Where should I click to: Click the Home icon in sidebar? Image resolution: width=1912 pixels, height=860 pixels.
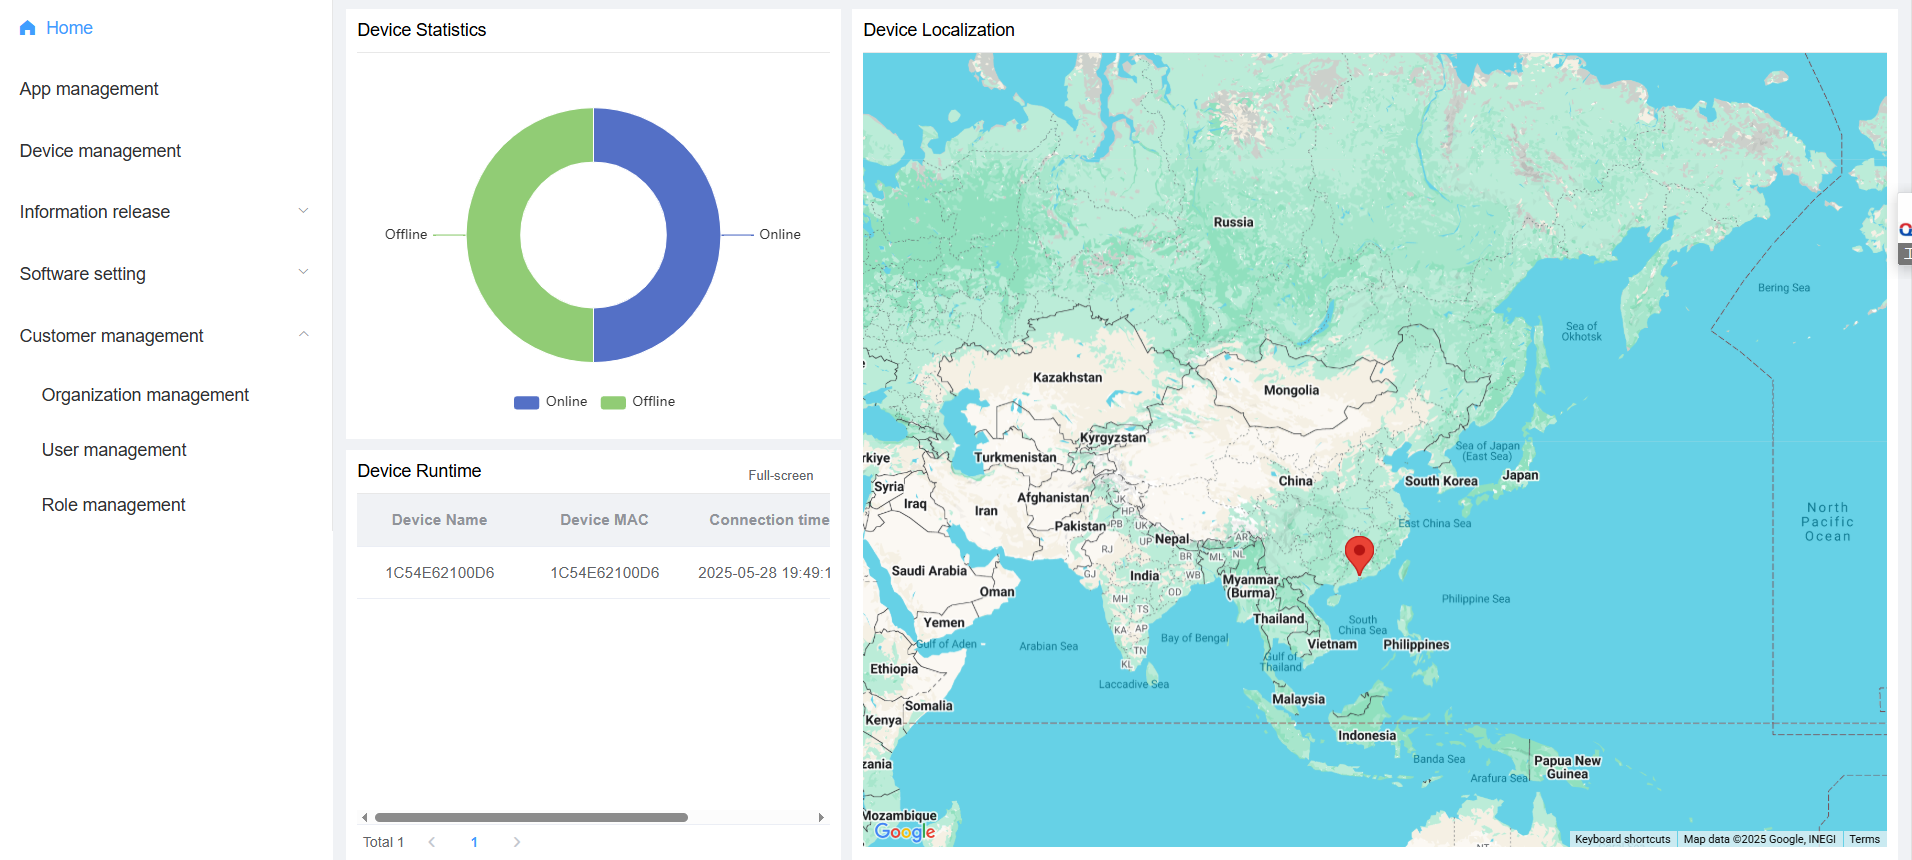[x=28, y=28]
